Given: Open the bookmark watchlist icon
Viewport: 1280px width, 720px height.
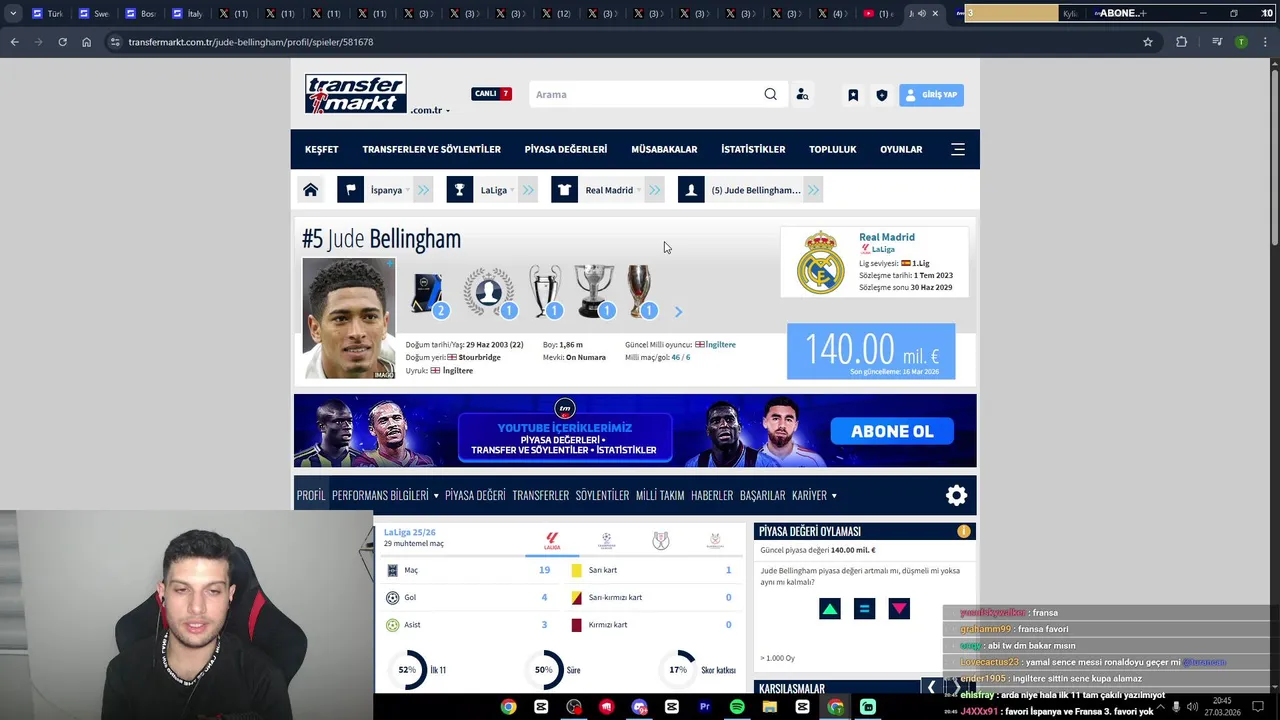Looking at the screenshot, I should [853, 95].
